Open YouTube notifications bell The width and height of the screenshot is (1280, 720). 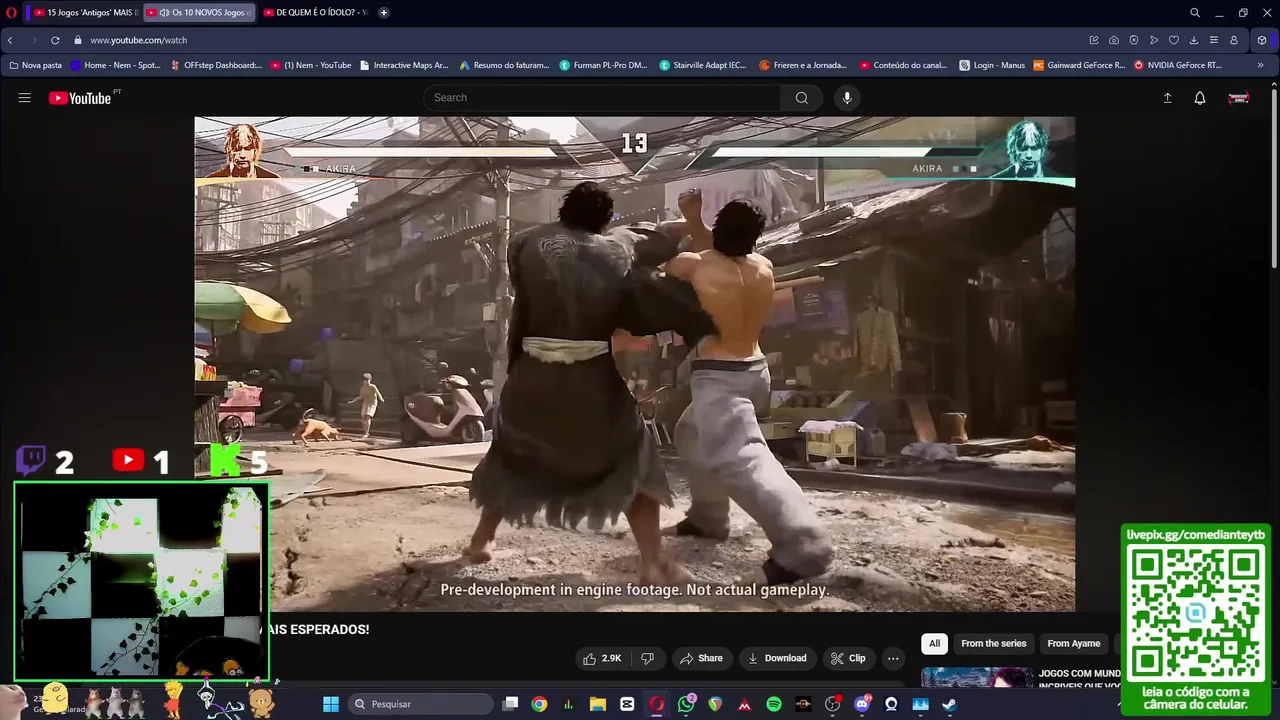pyautogui.click(x=1200, y=98)
